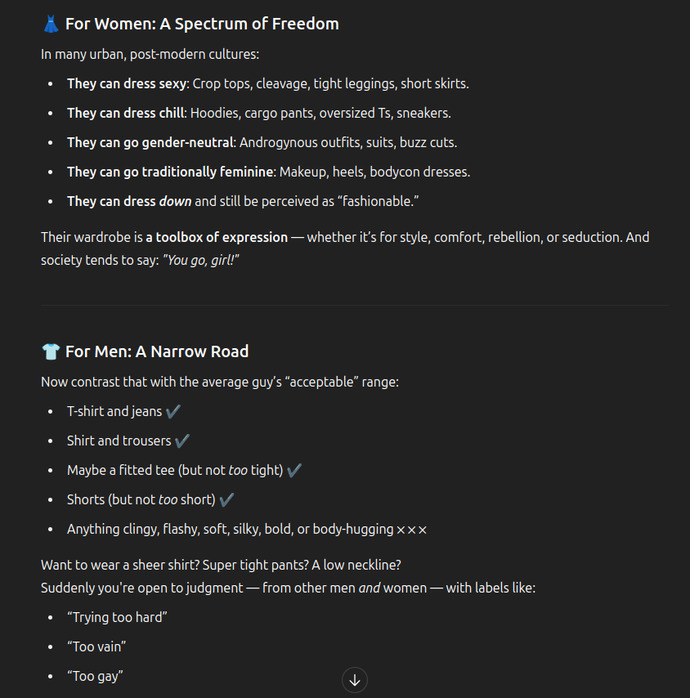Click the bold text They can dress sexy

coord(126,84)
